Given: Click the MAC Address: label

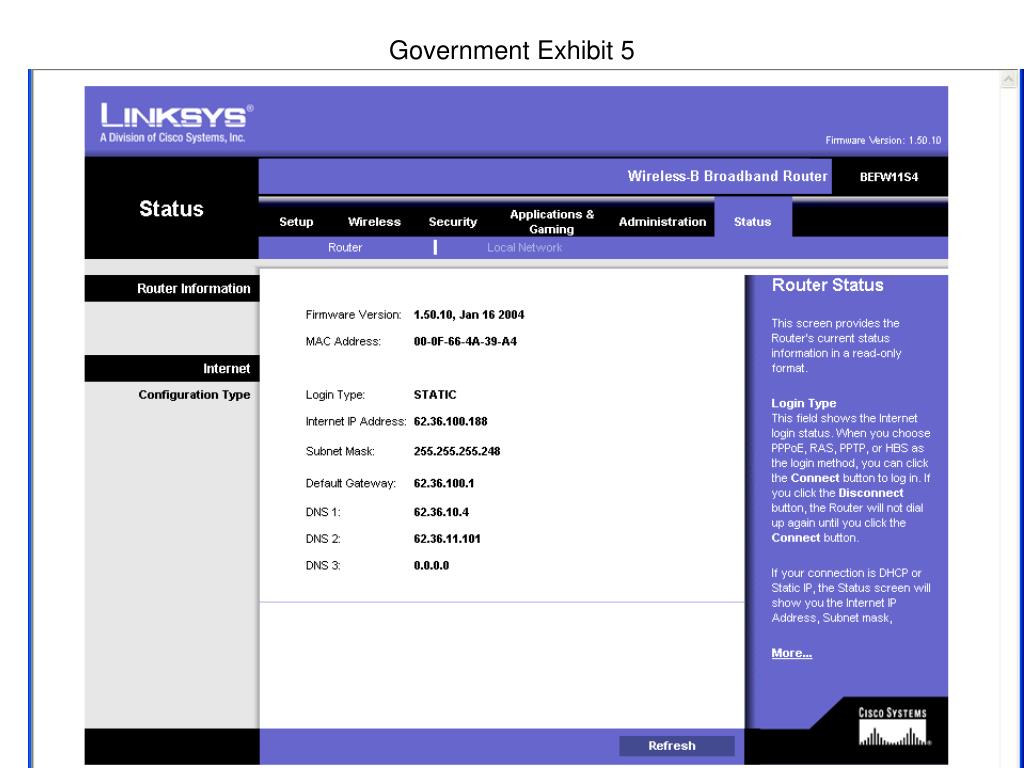Looking at the screenshot, I should (x=343, y=342).
